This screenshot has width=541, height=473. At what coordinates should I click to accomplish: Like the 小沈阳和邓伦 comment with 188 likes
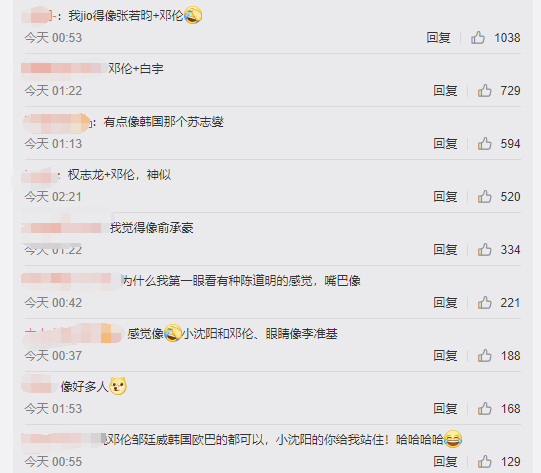click(x=484, y=356)
